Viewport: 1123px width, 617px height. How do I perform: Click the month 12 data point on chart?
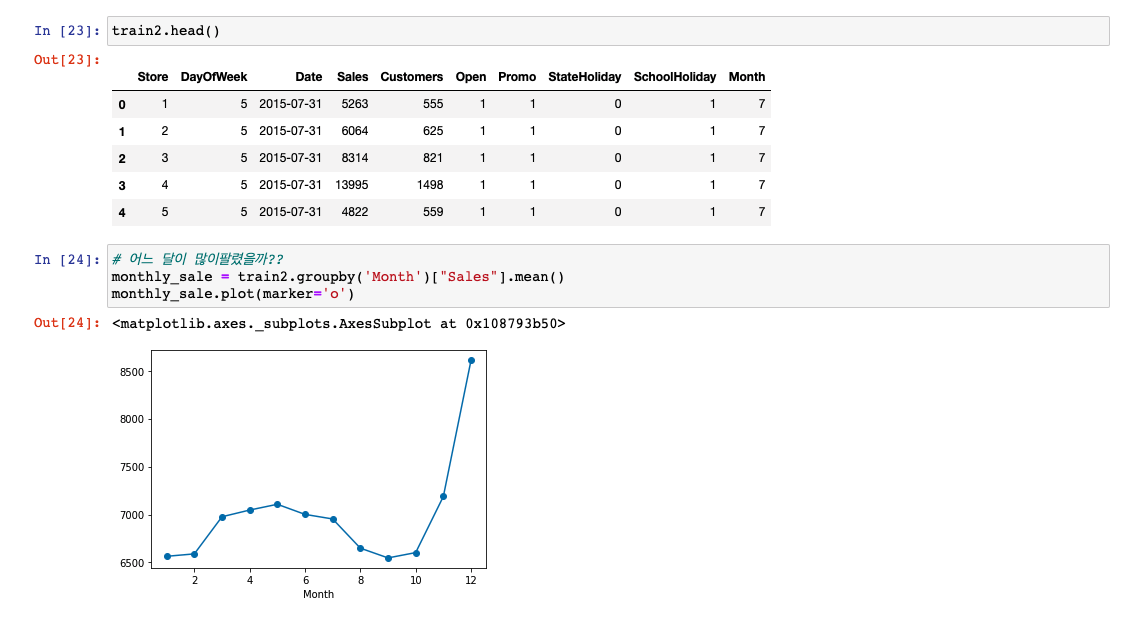click(471, 360)
